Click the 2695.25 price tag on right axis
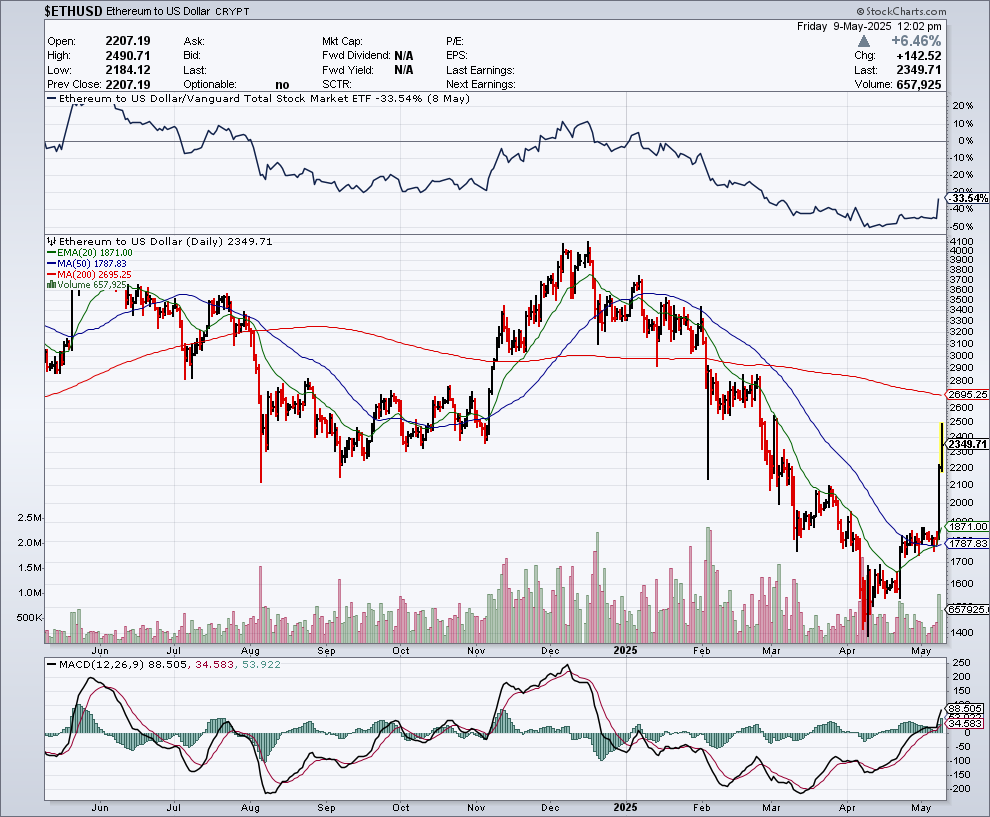This screenshot has height=817, width=990. tap(968, 395)
